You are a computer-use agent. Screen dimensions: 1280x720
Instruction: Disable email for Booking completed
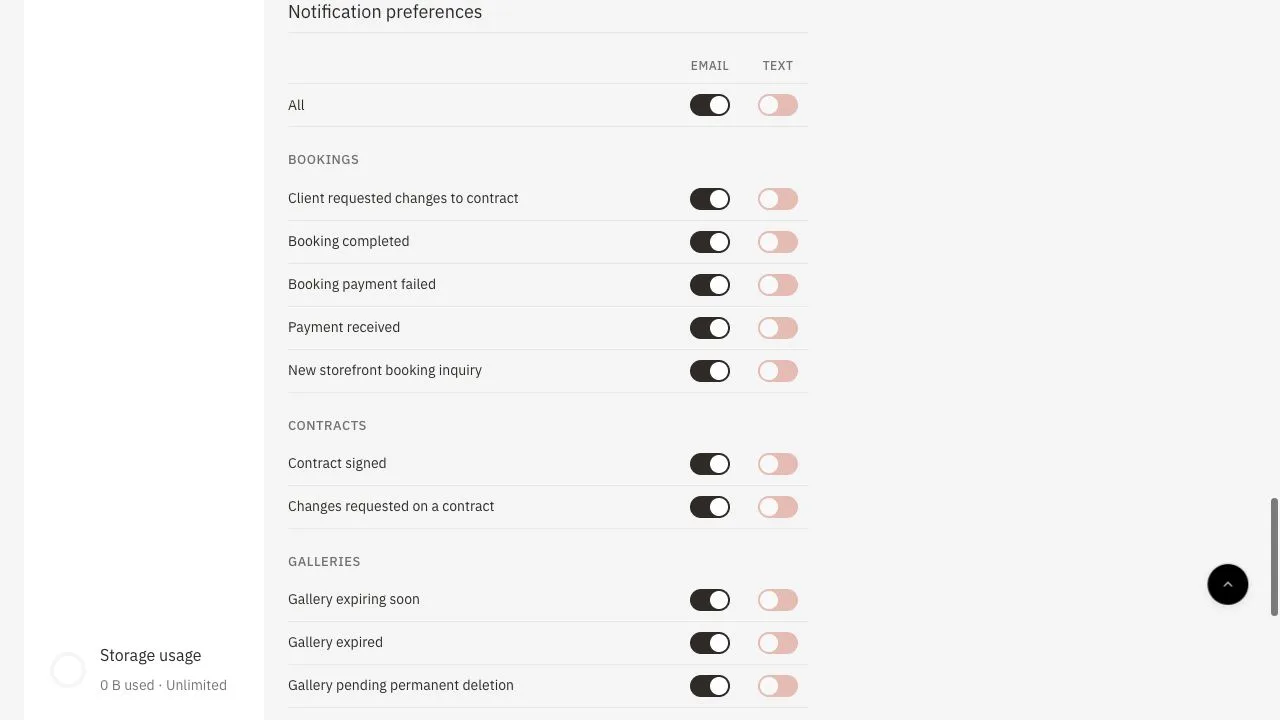710,242
